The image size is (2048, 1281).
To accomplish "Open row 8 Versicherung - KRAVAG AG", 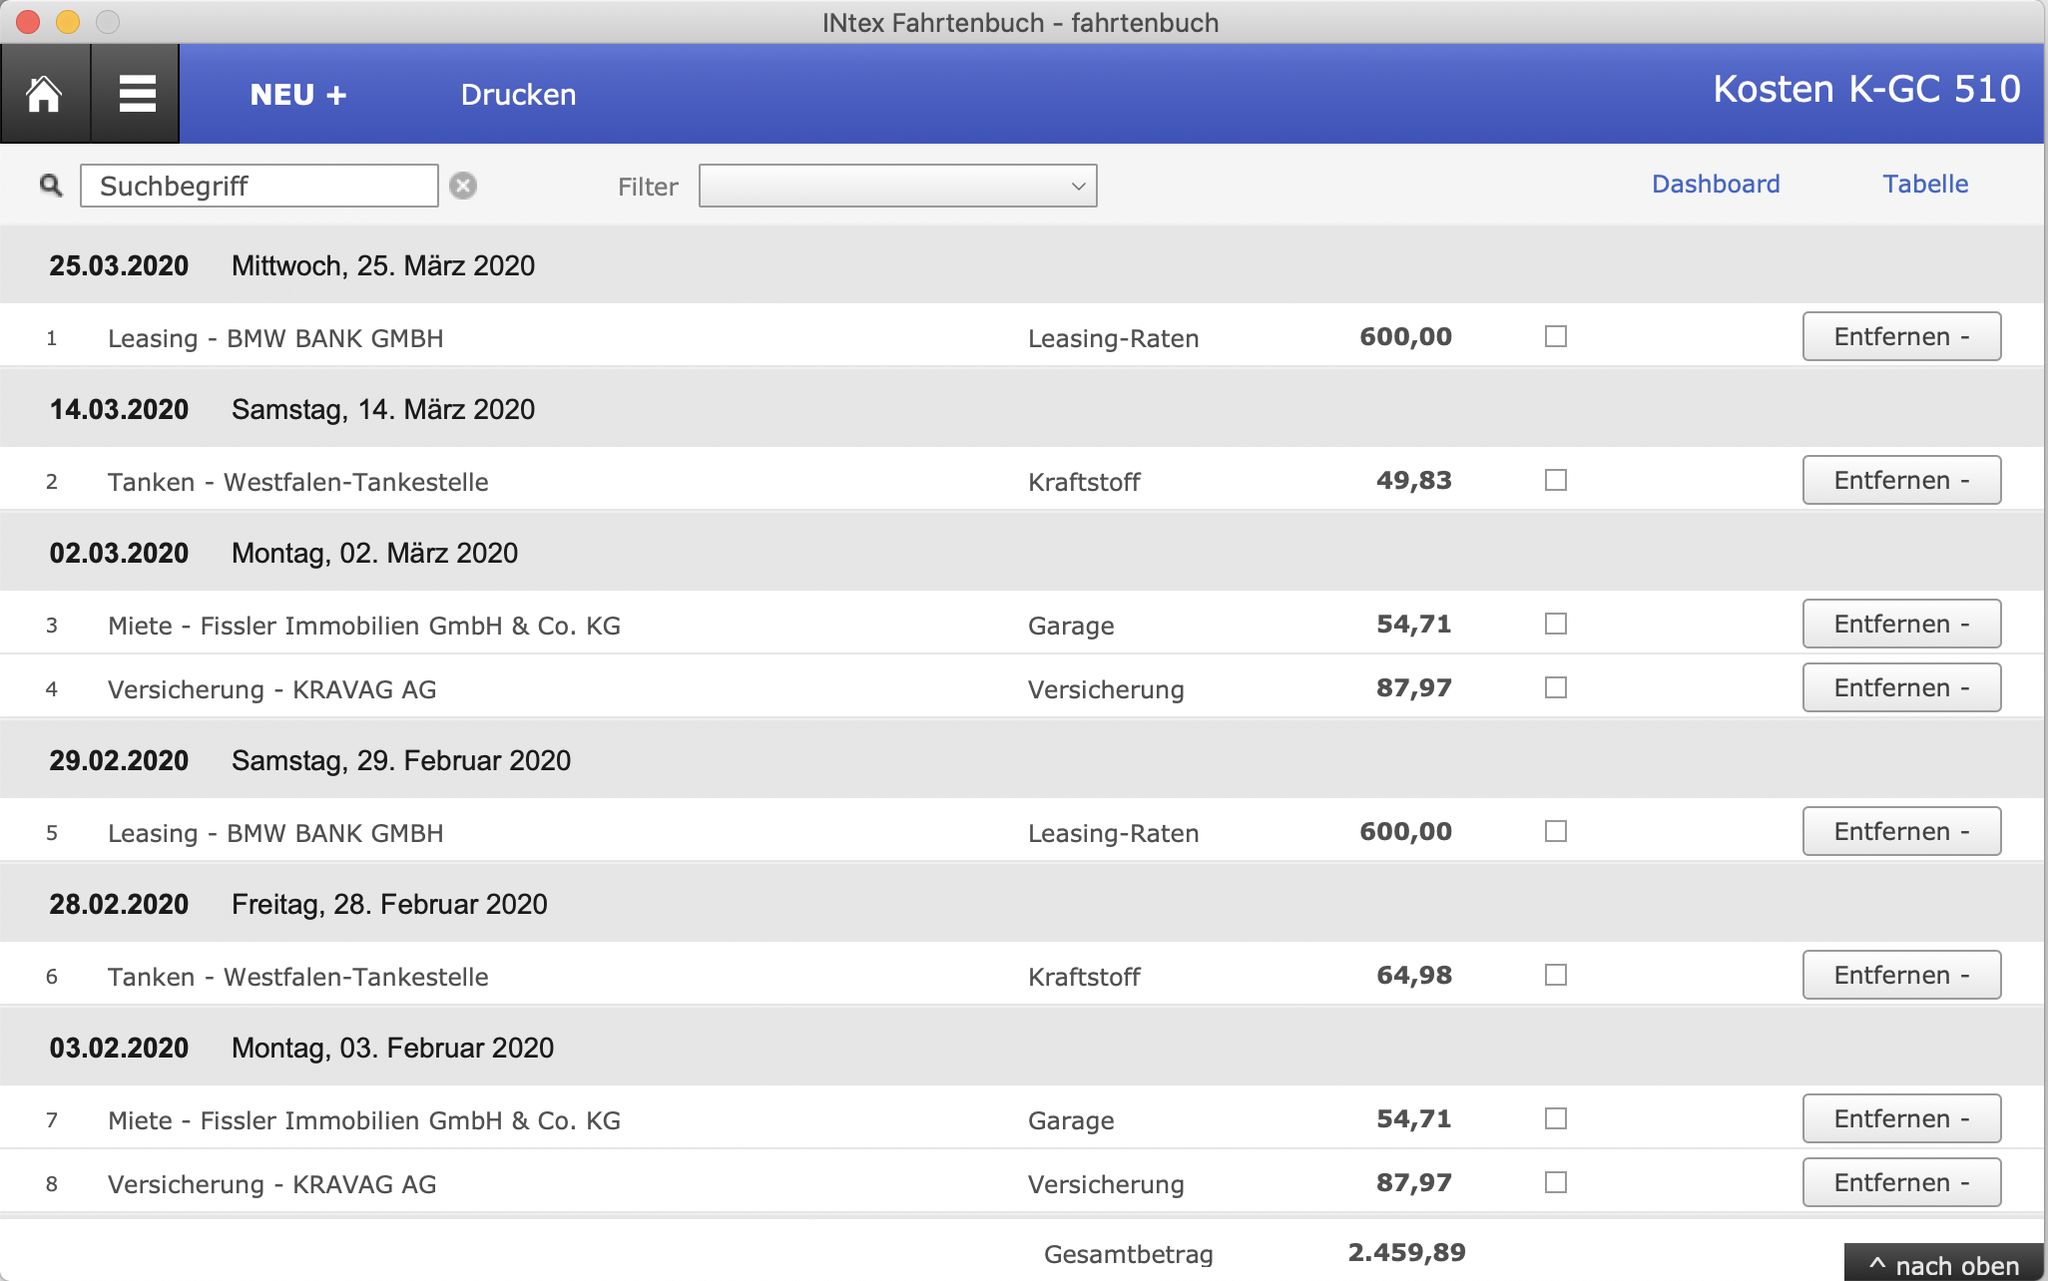I will click(x=272, y=1185).
